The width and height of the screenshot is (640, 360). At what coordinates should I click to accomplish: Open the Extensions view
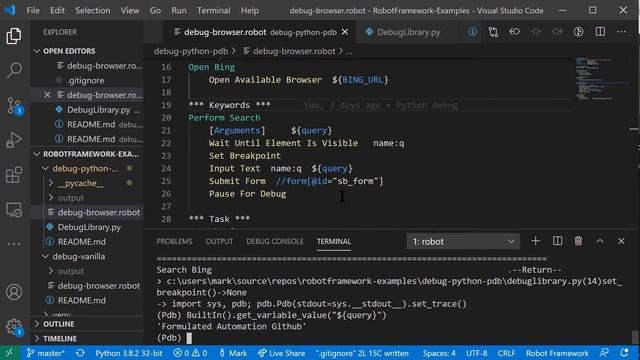(14, 175)
